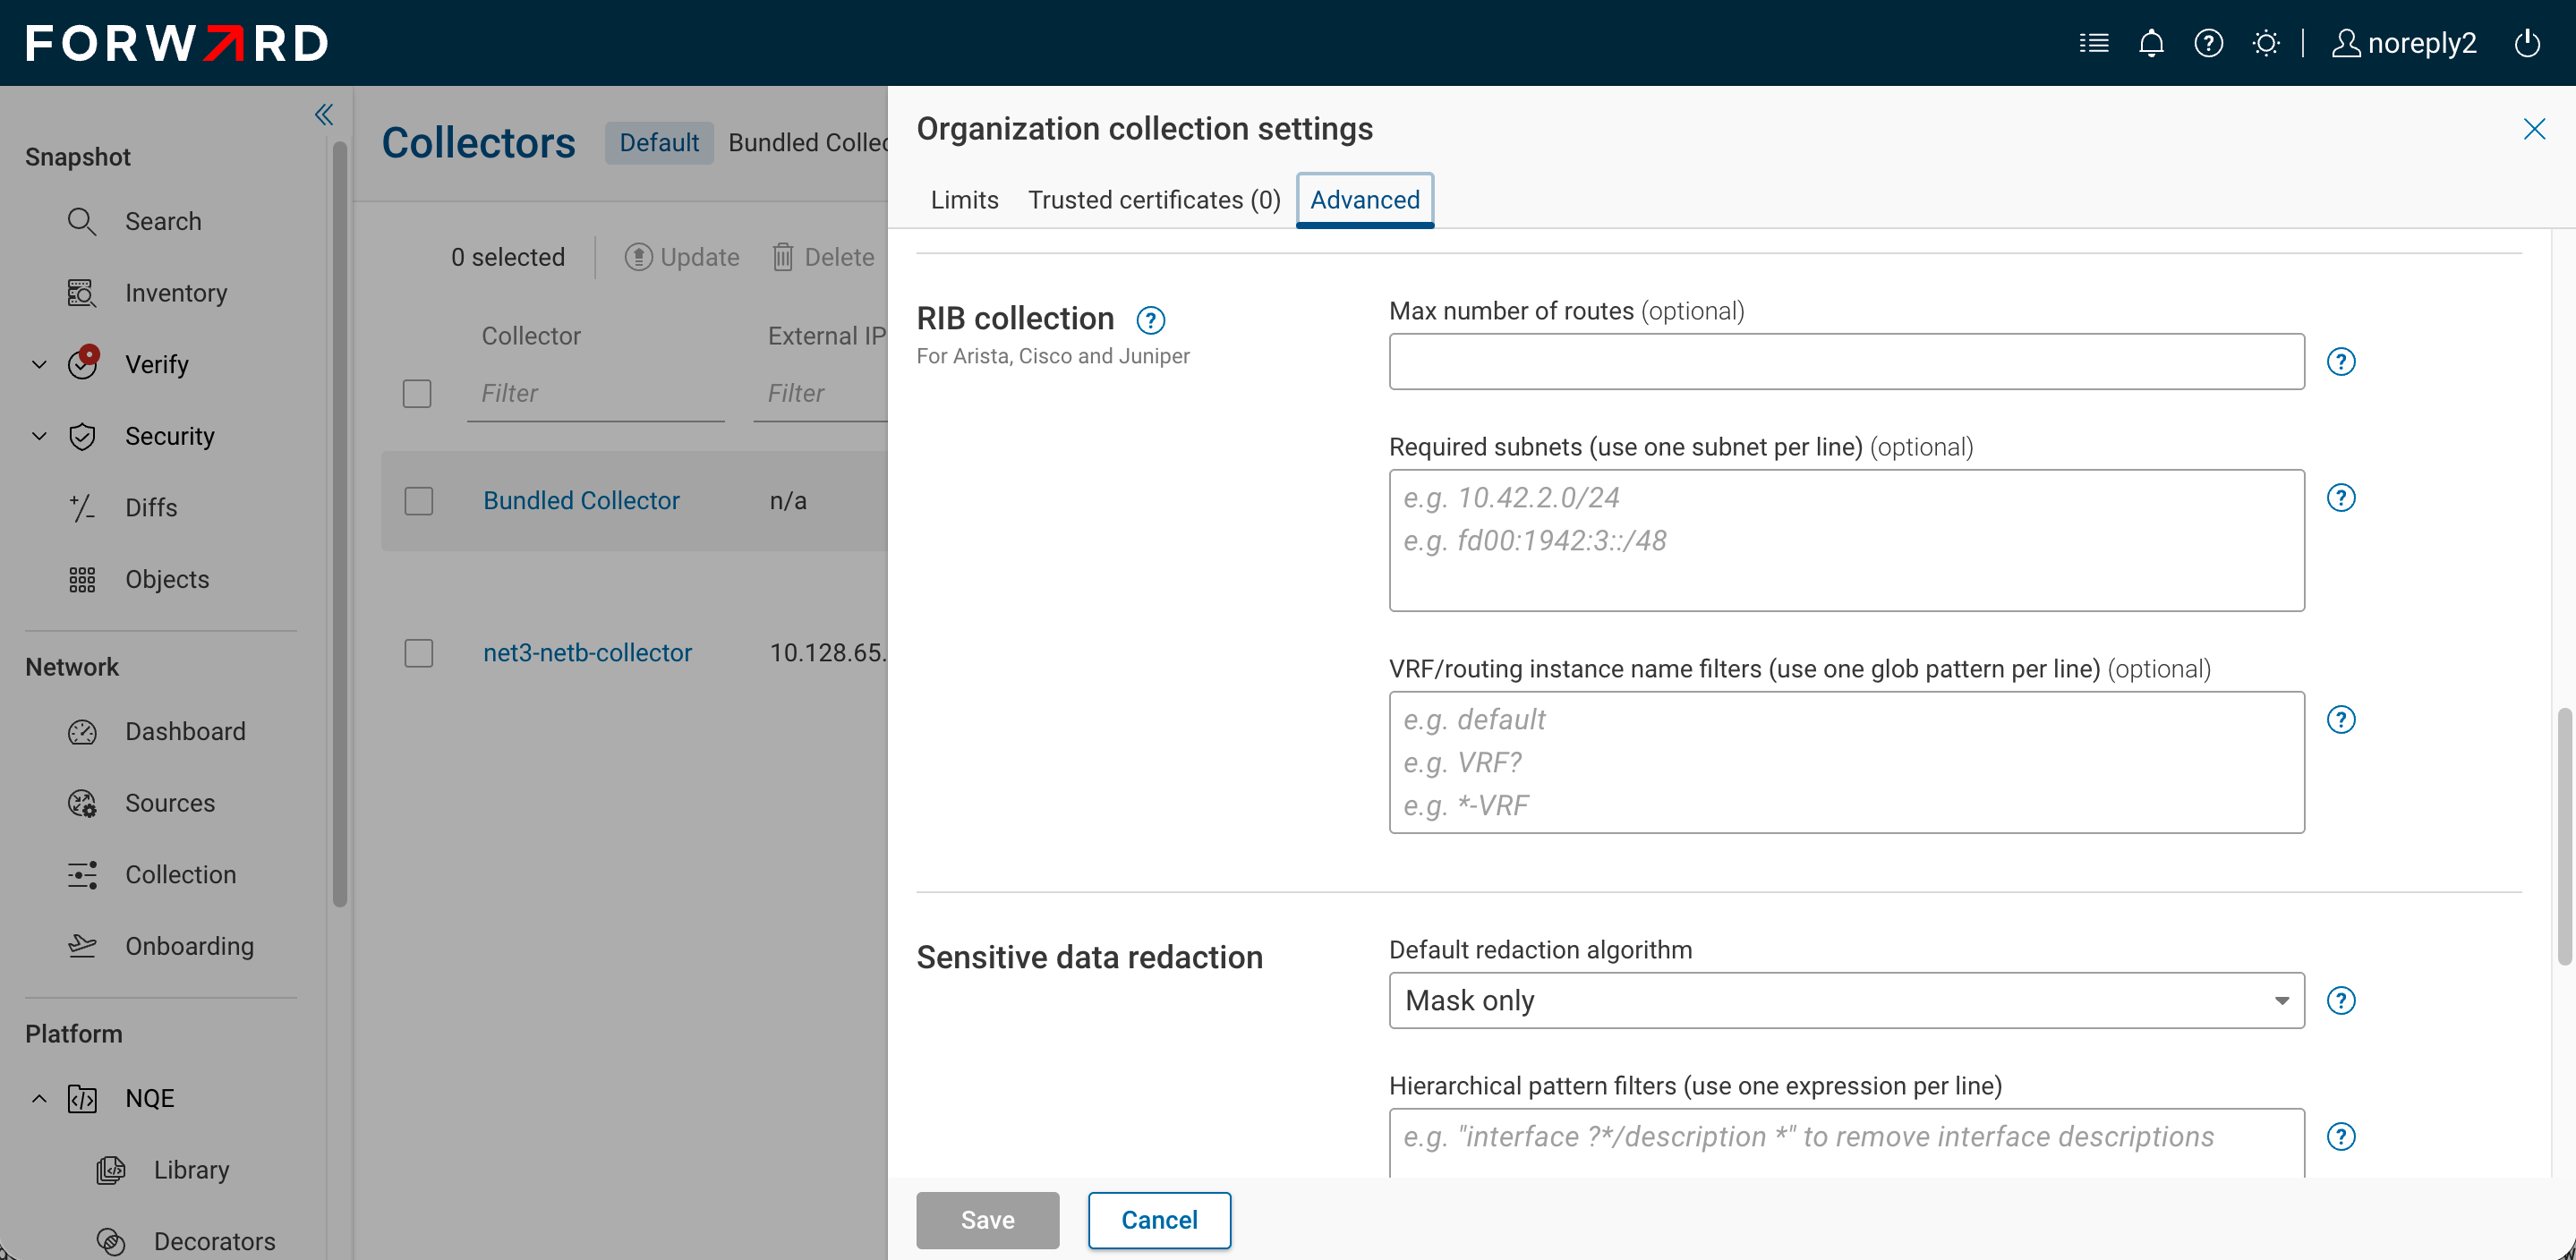Image resolution: width=2576 pixels, height=1260 pixels.
Task: Click the sidebar vertical scrollbar
Action: pos(340,524)
